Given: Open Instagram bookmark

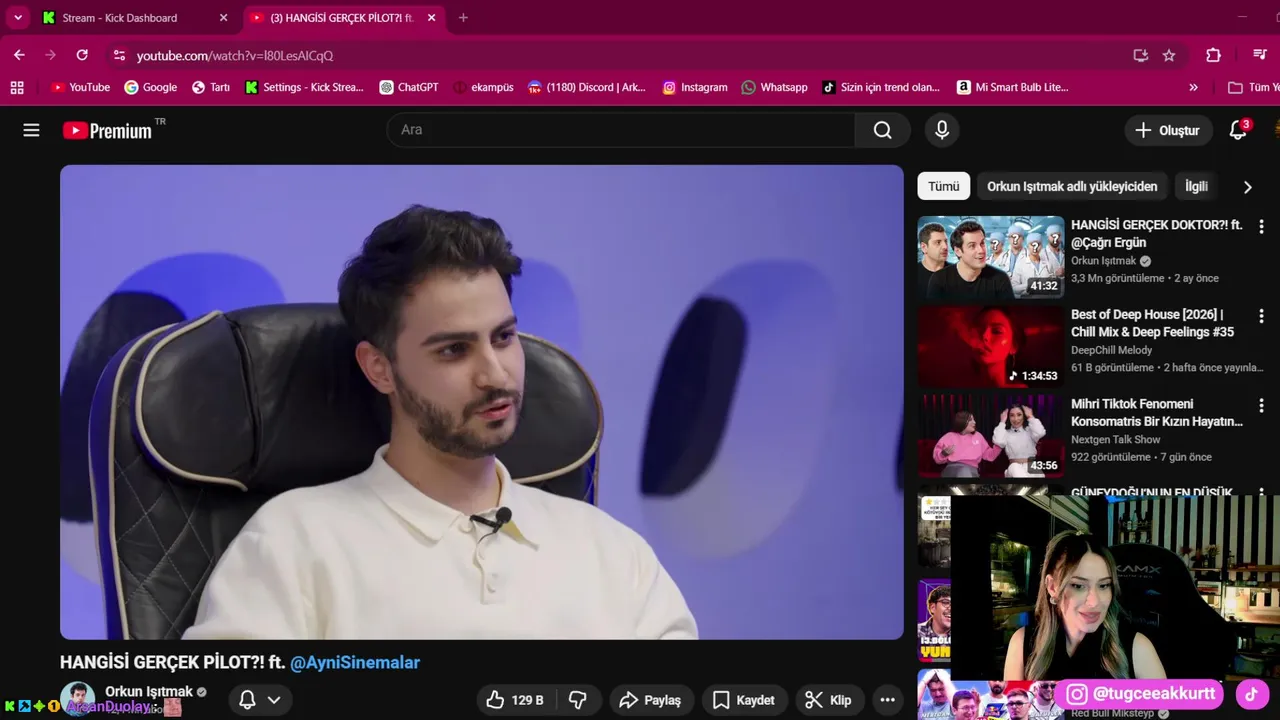Looking at the screenshot, I should coord(695,87).
